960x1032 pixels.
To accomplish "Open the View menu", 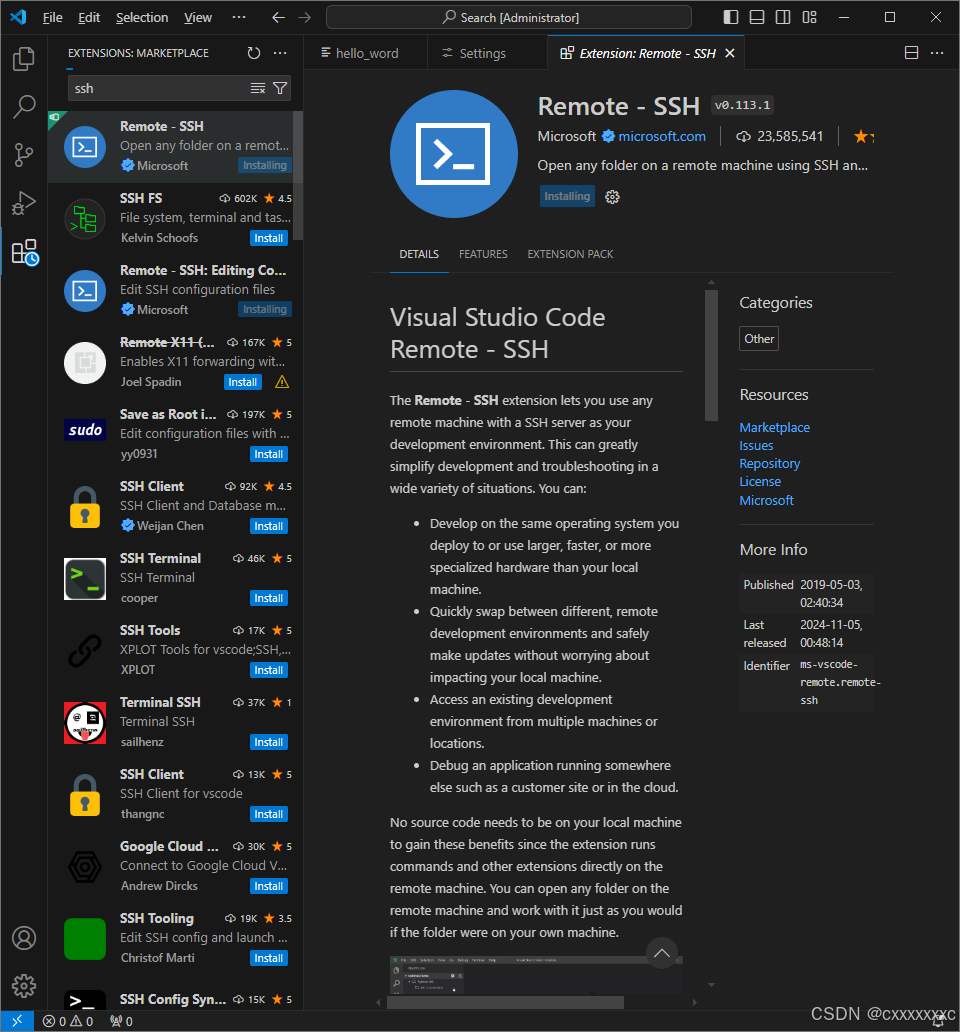I will coord(198,18).
